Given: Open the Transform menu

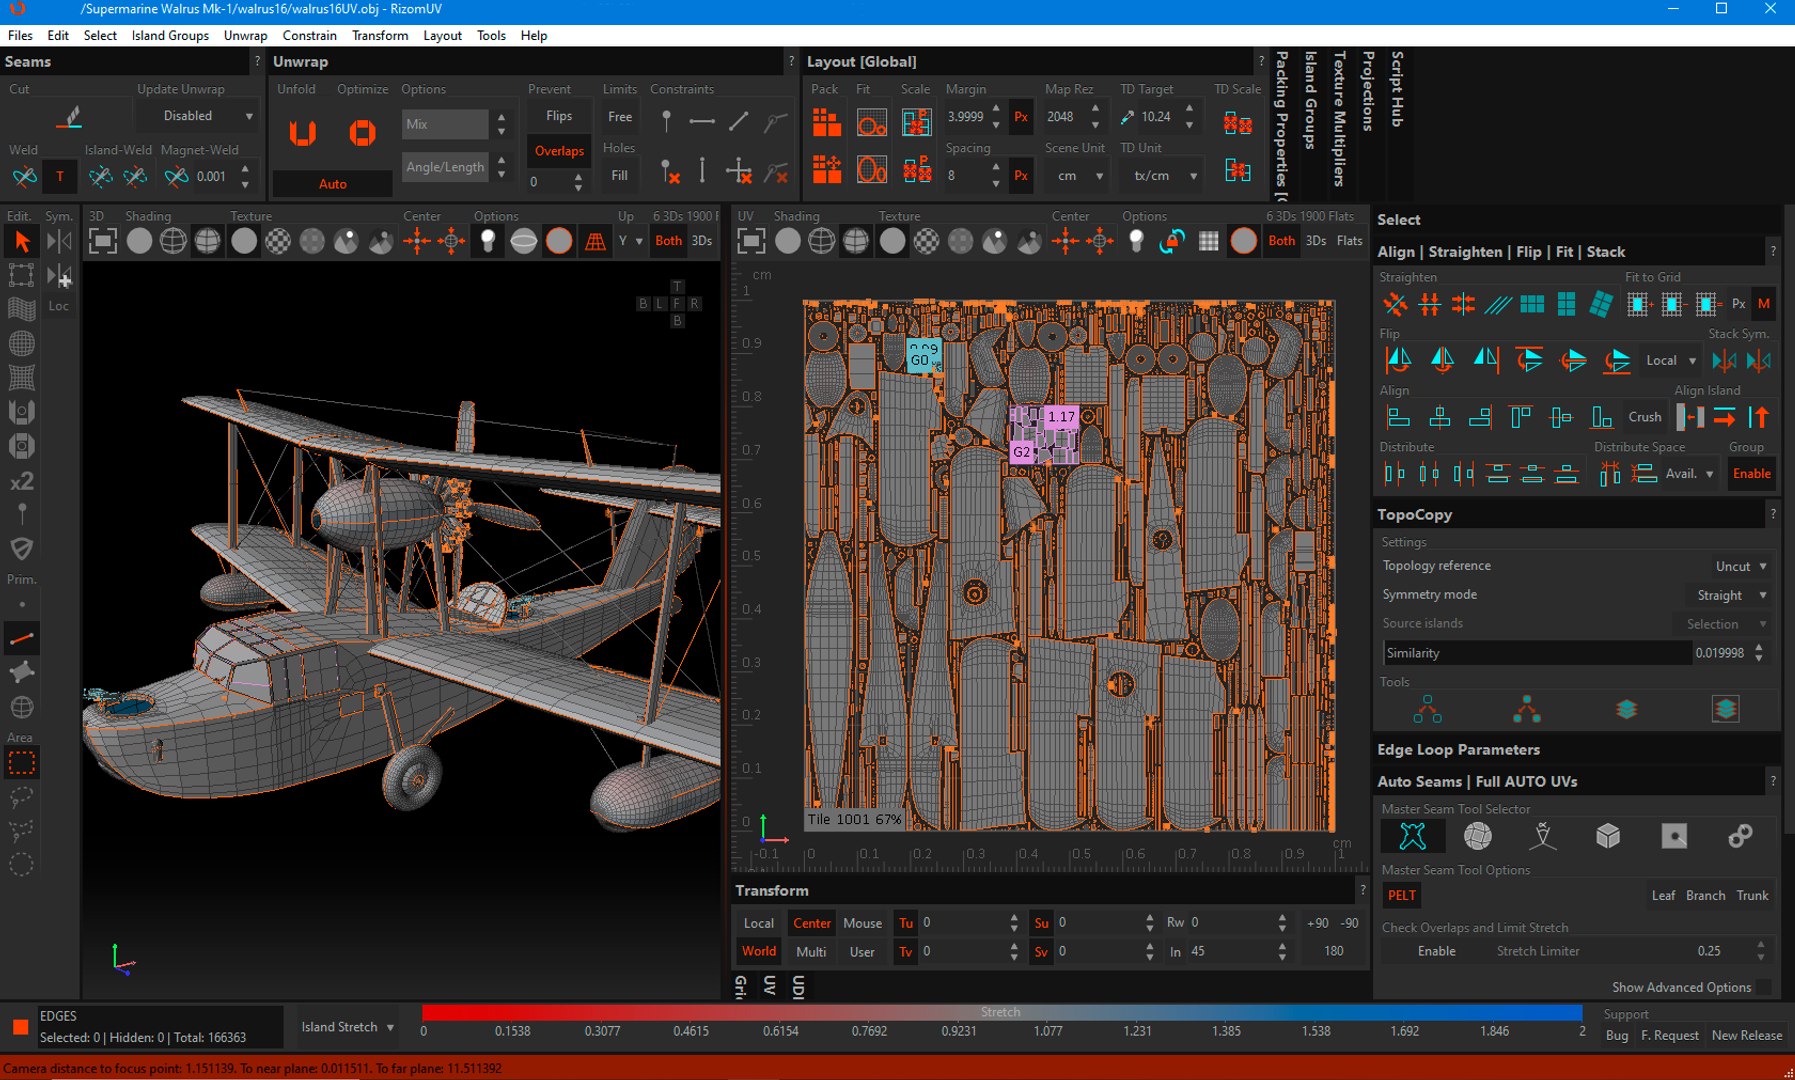Looking at the screenshot, I should pyautogui.click(x=379, y=35).
